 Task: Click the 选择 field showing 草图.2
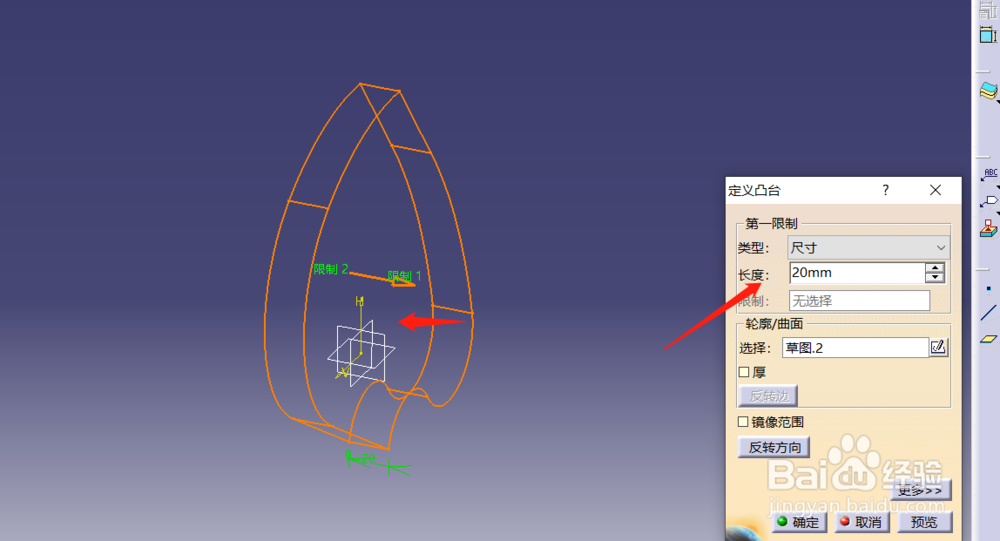pyautogui.click(x=855, y=348)
